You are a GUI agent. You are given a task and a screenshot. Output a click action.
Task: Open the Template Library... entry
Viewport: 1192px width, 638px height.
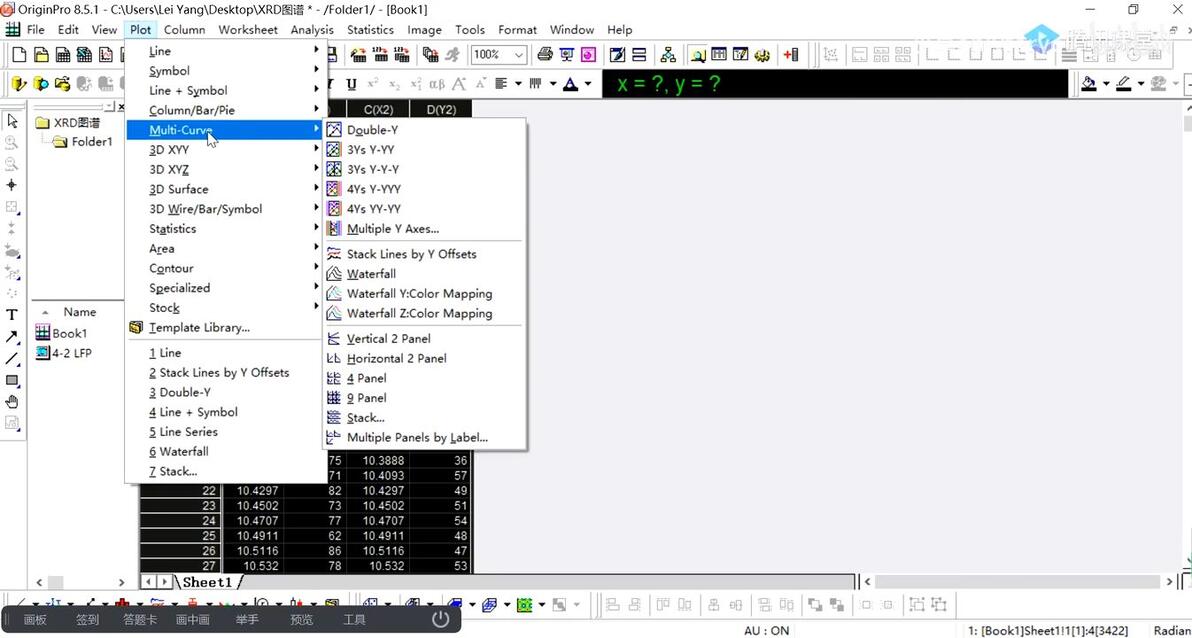pos(227,328)
